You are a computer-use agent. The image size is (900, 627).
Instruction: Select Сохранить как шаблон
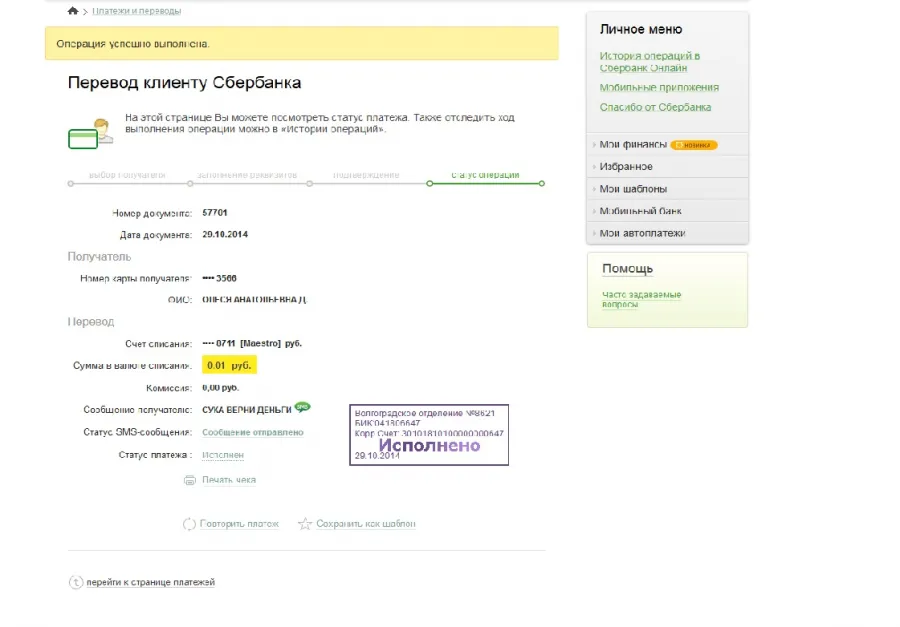(366, 524)
